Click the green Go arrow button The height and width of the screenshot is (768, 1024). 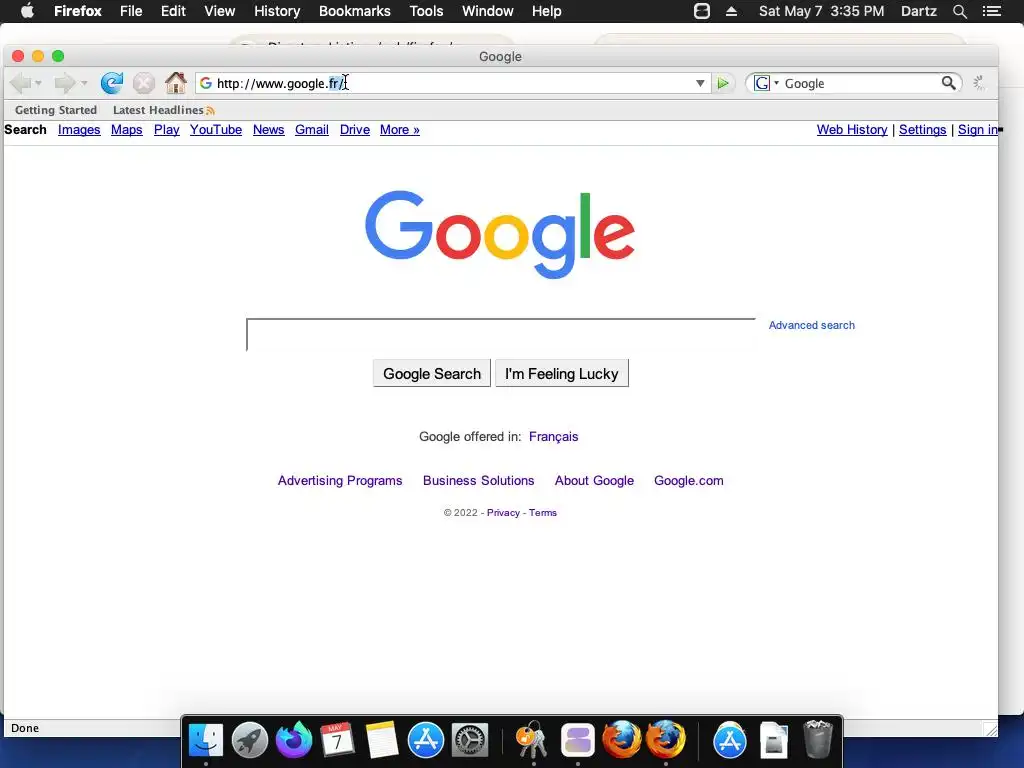click(723, 83)
